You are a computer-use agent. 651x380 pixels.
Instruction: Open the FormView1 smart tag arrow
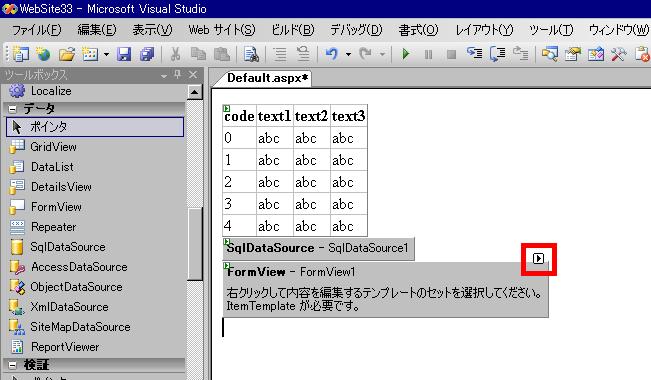[x=538, y=258]
